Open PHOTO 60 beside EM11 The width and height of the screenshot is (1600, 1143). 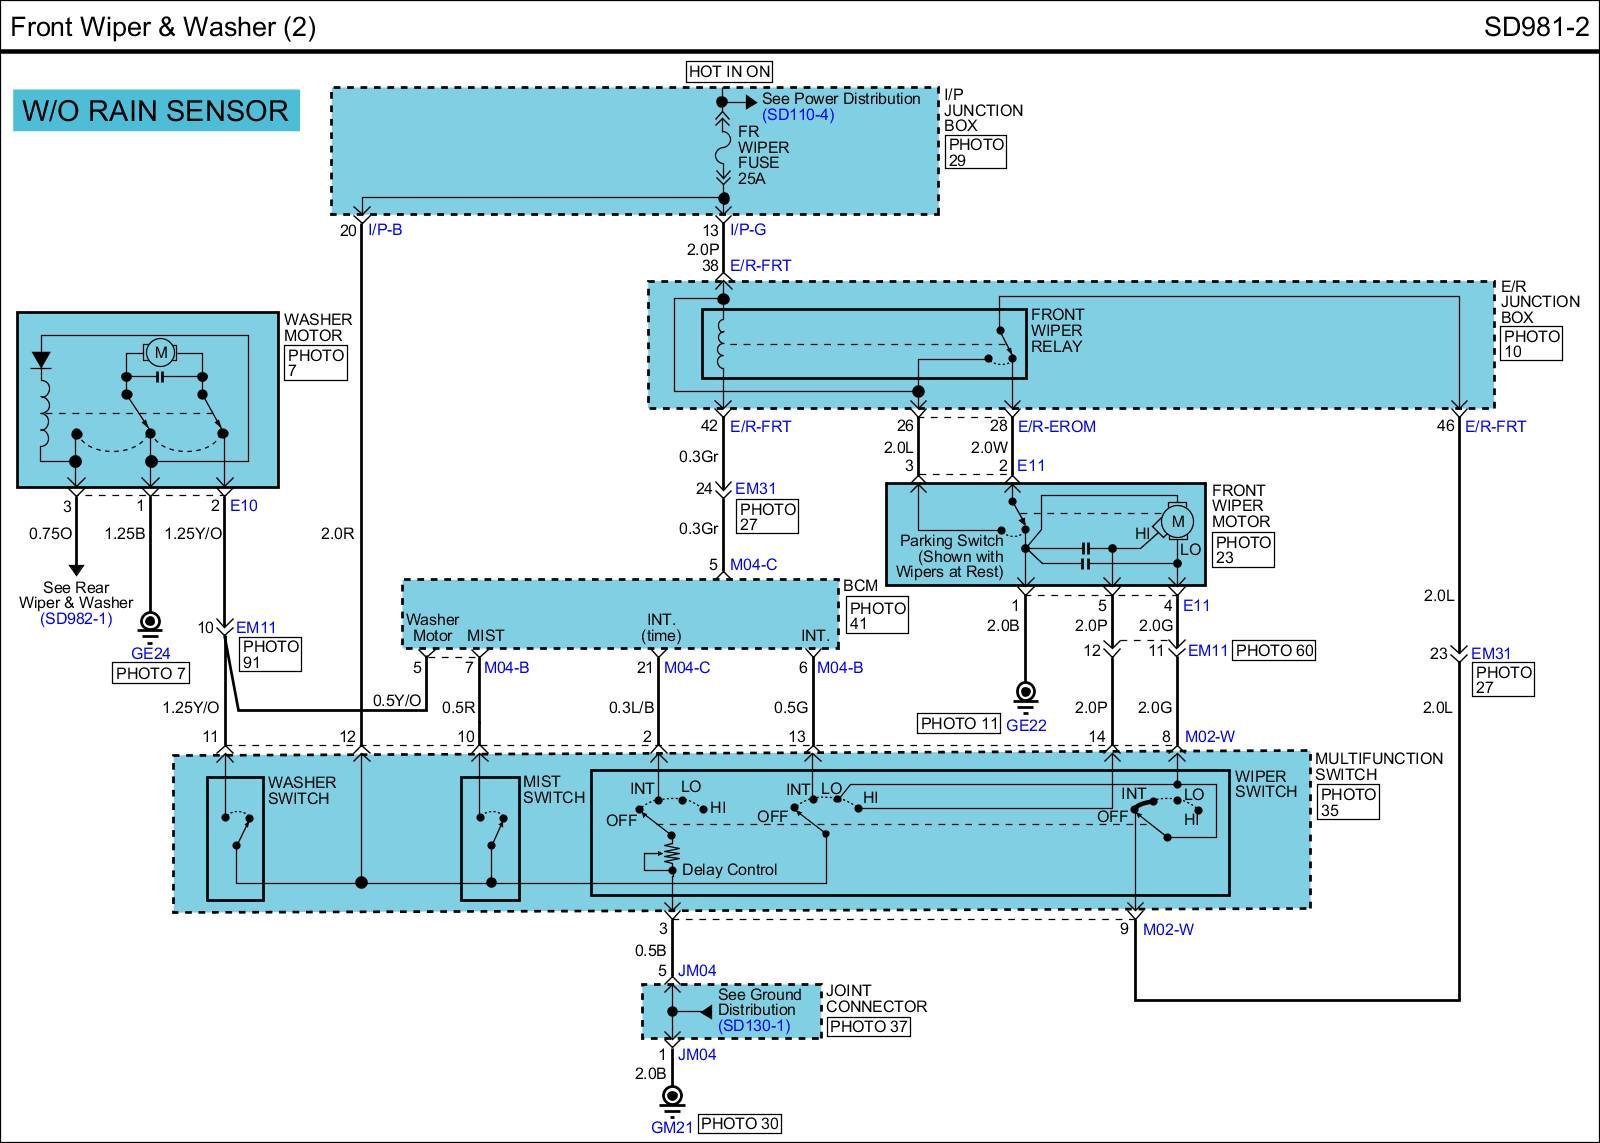[x=1274, y=650]
